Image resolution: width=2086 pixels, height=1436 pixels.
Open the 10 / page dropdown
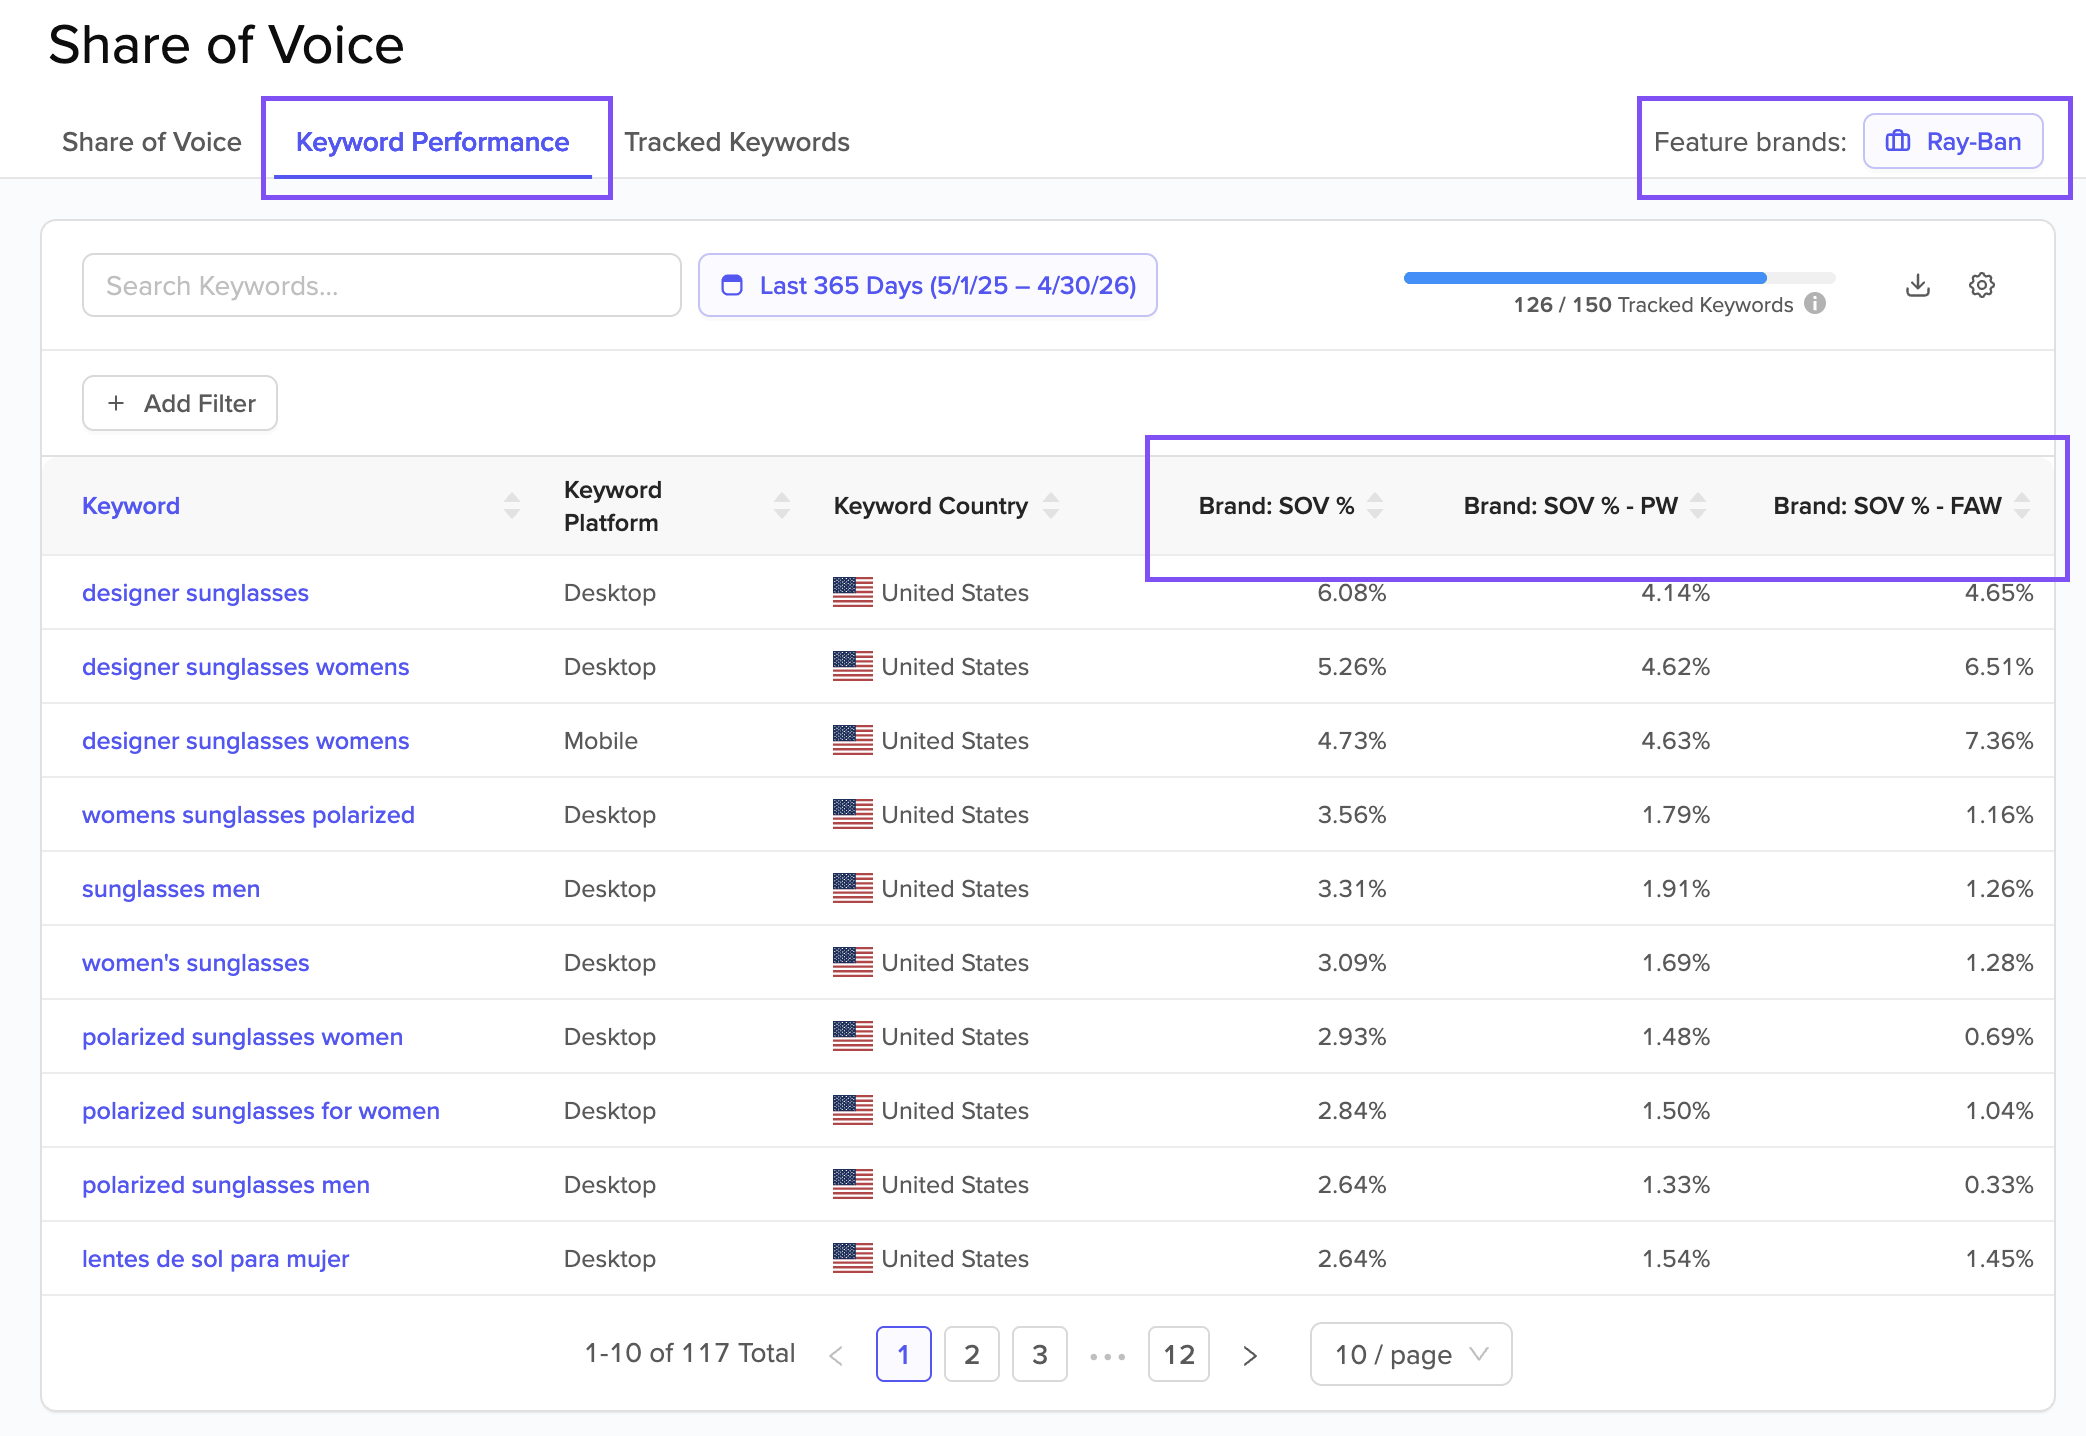(1410, 1354)
